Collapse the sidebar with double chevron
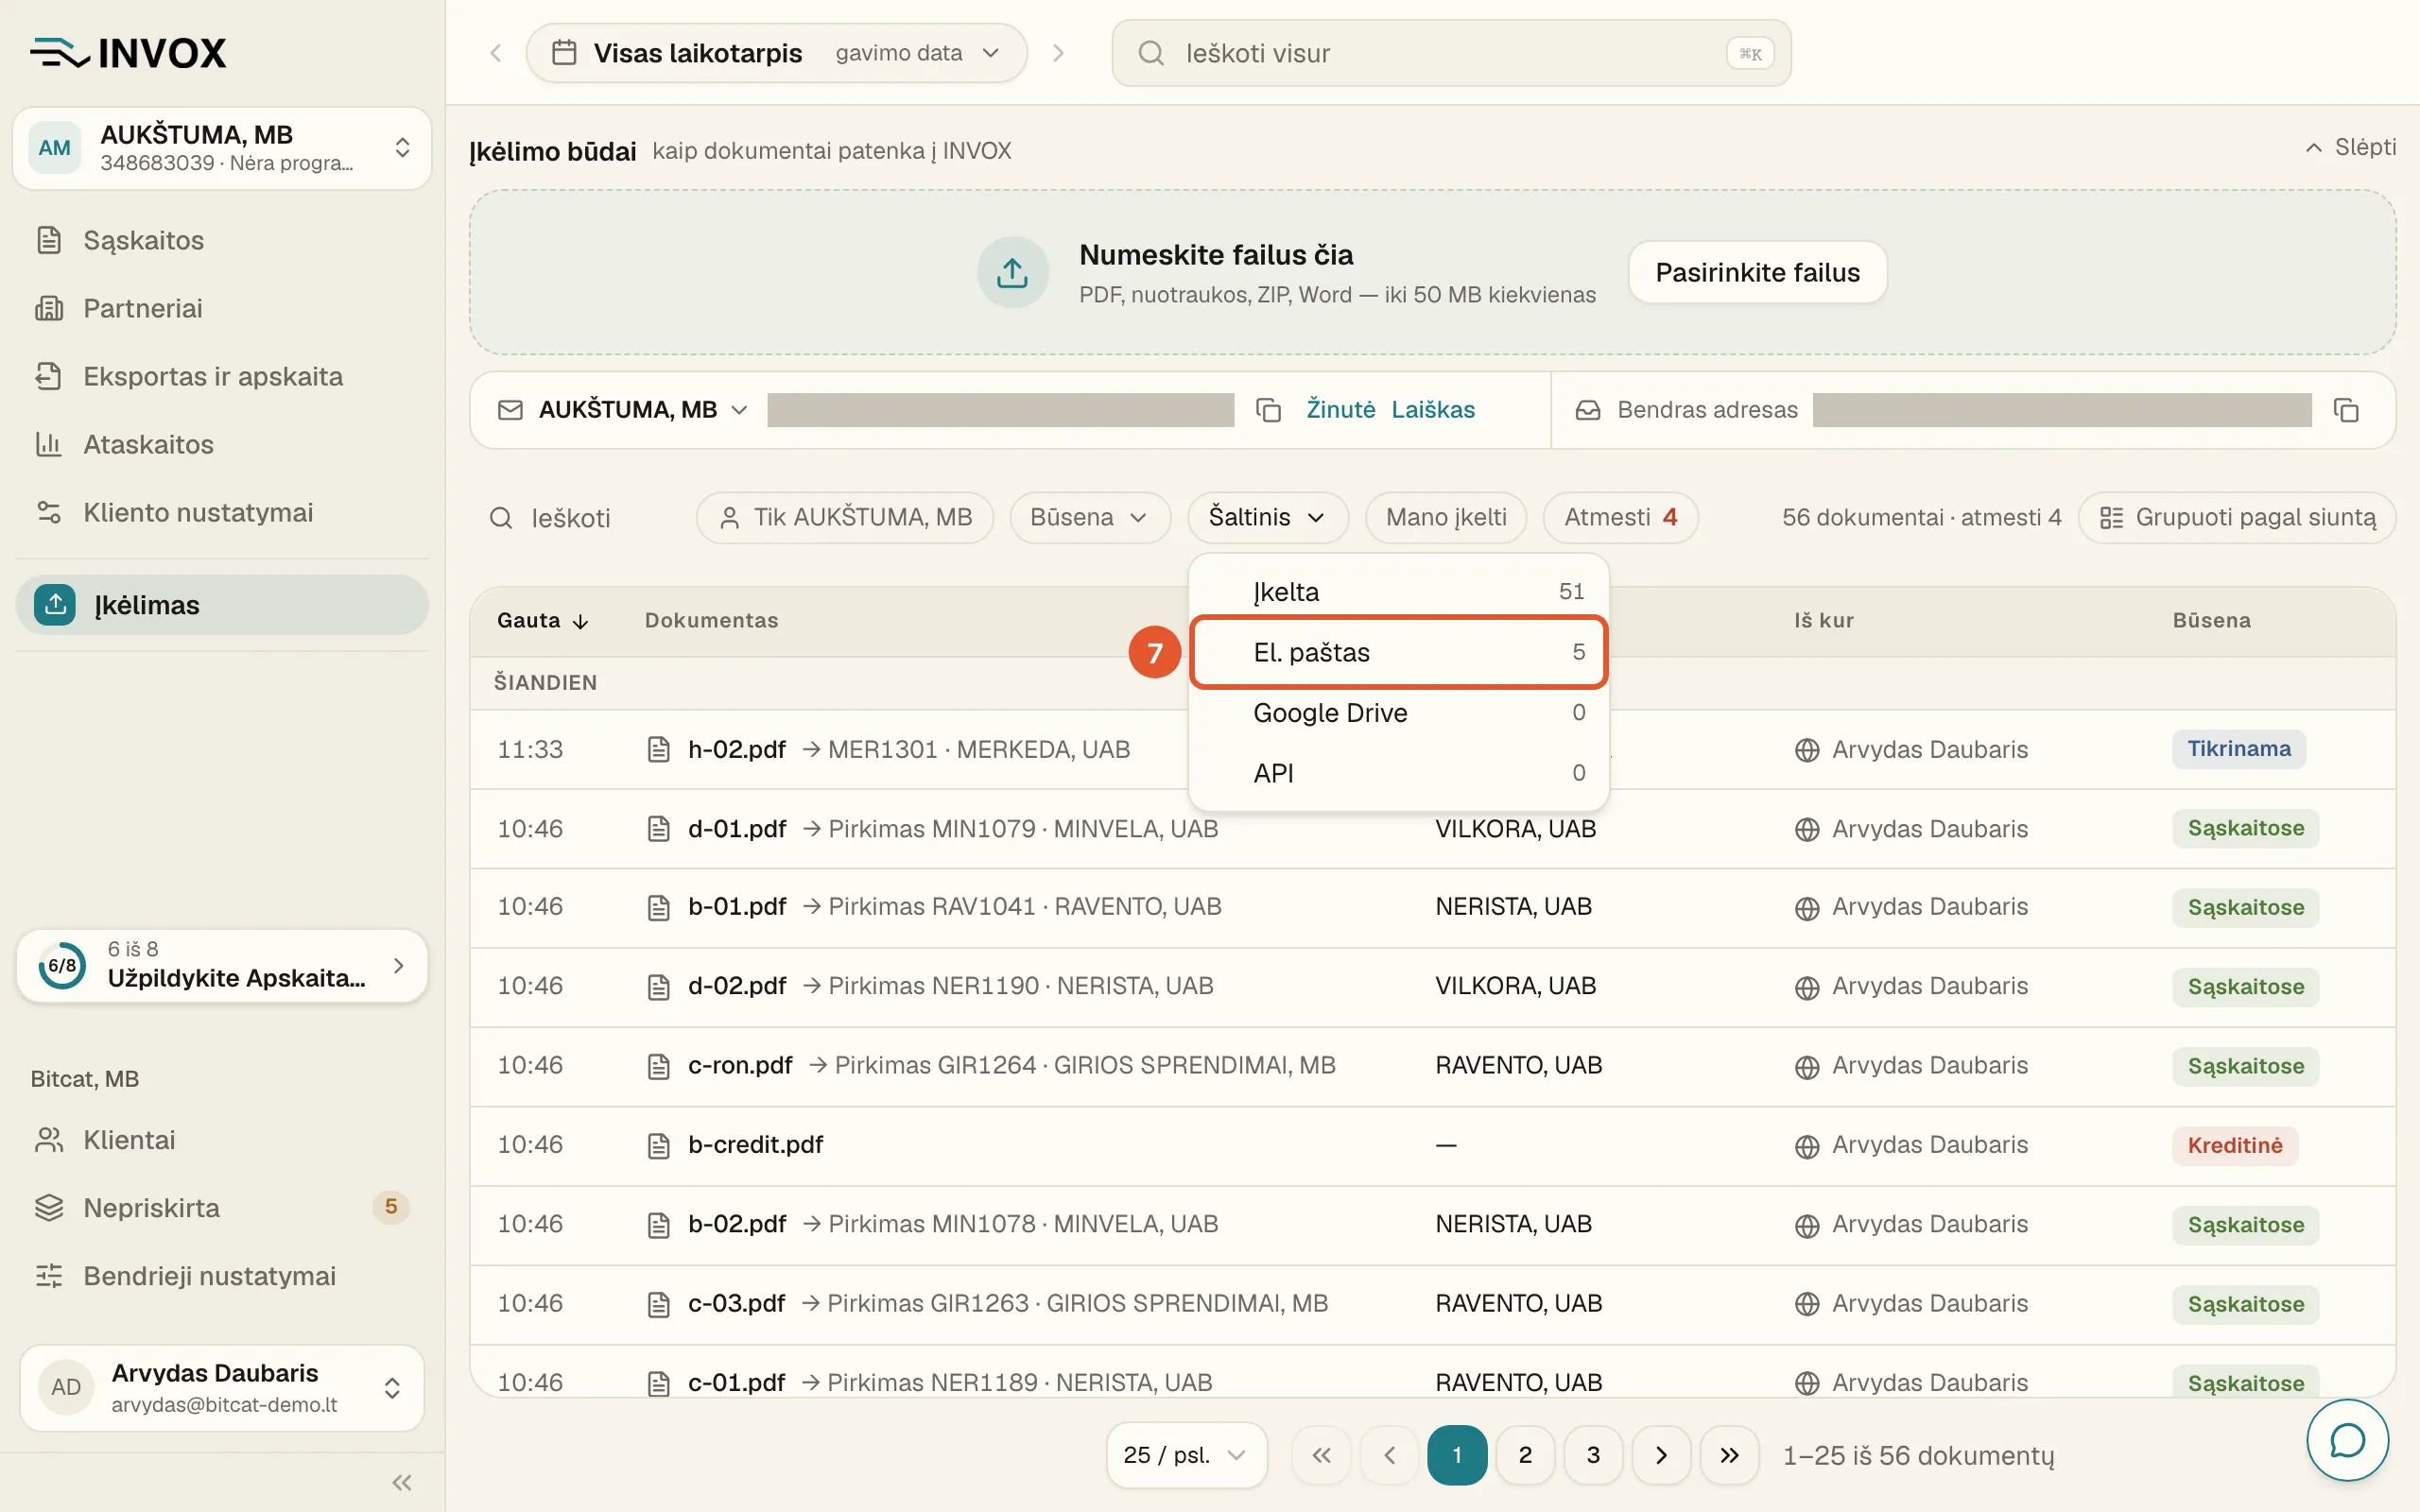 click(402, 1482)
